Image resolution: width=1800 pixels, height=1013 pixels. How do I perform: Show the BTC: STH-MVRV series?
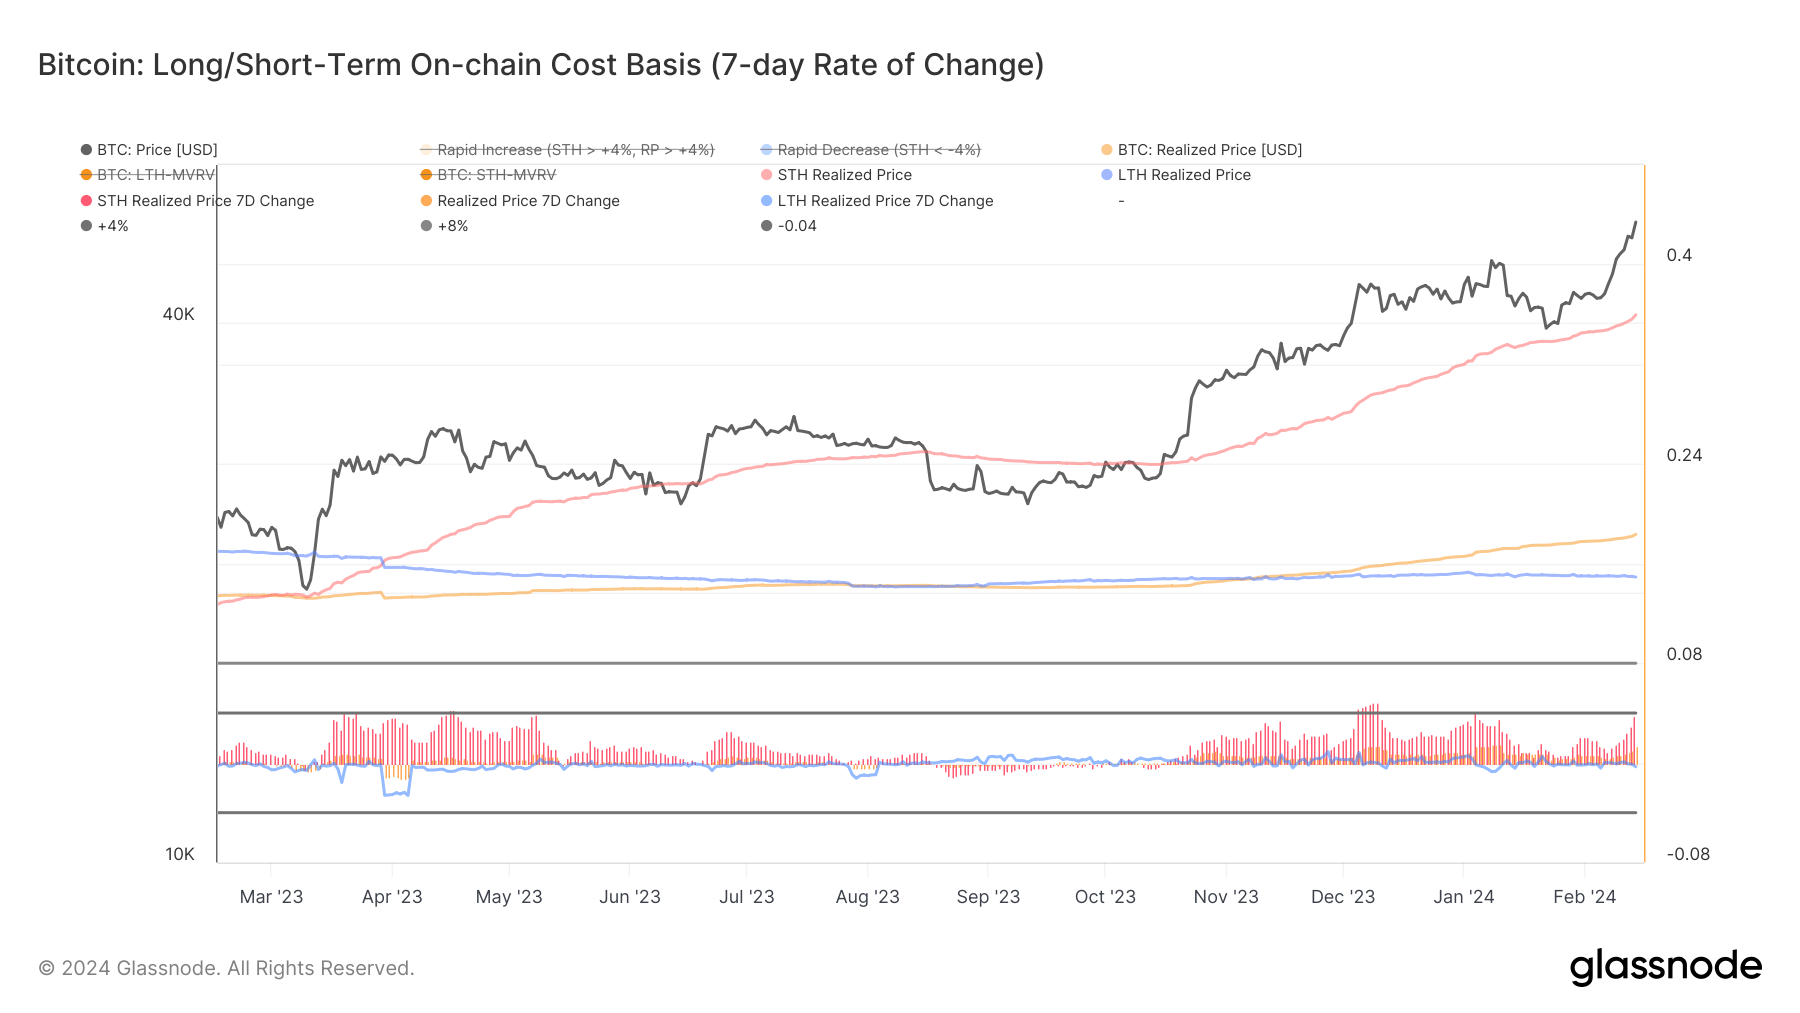tap(496, 175)
